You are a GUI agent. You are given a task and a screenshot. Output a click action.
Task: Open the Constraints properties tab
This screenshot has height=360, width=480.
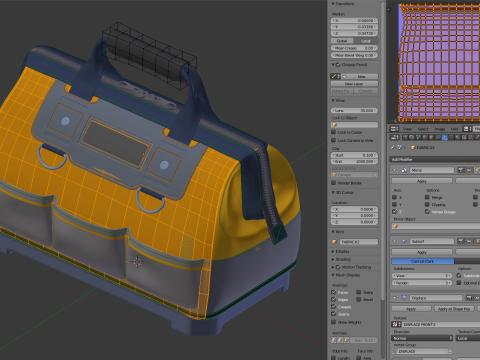pos(438,137)
